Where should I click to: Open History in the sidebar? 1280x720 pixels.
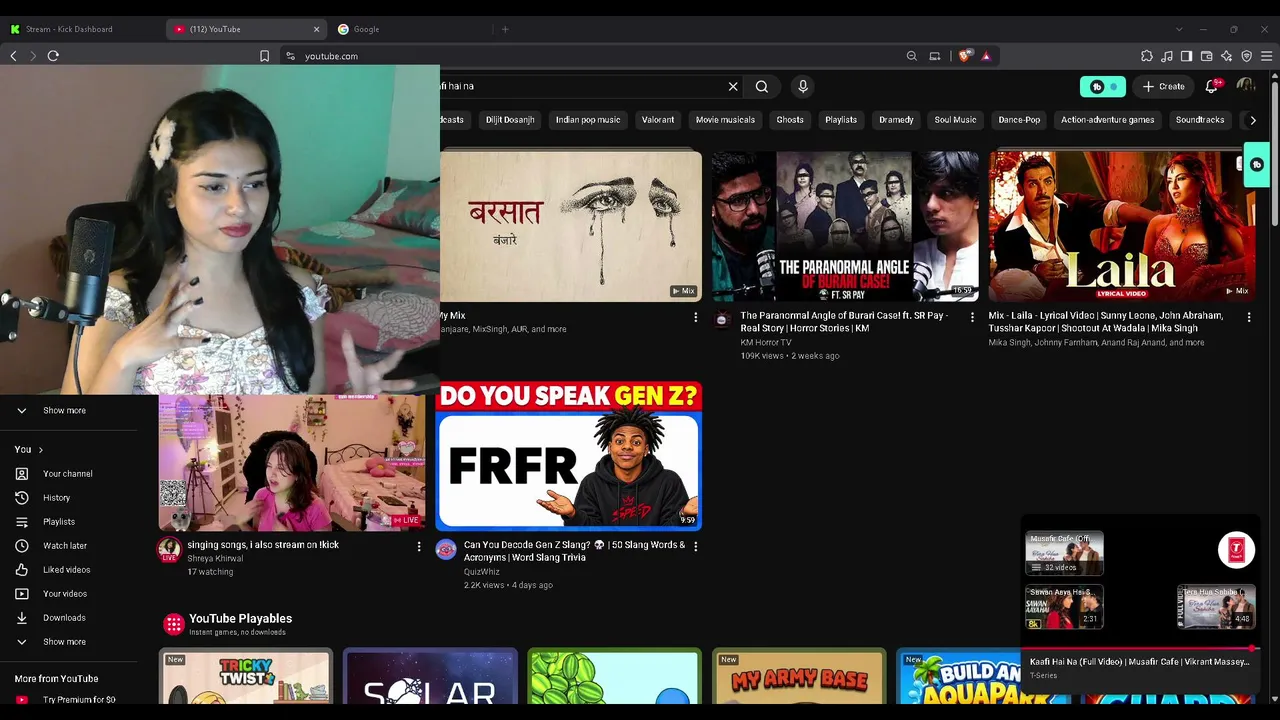57,498
